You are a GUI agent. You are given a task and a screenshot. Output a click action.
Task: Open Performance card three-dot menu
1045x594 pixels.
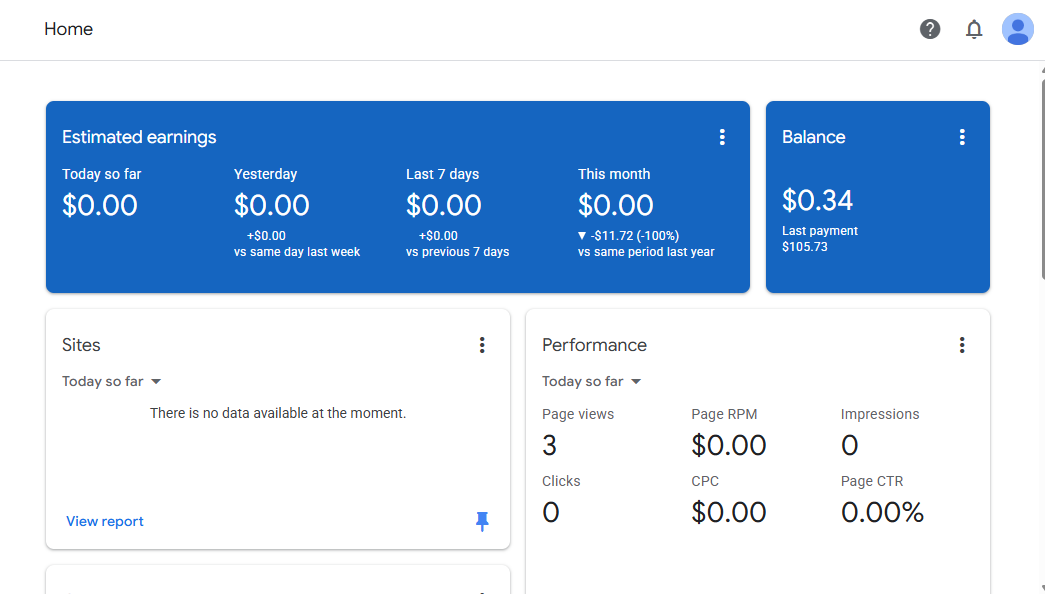click(x=962, y=345)
